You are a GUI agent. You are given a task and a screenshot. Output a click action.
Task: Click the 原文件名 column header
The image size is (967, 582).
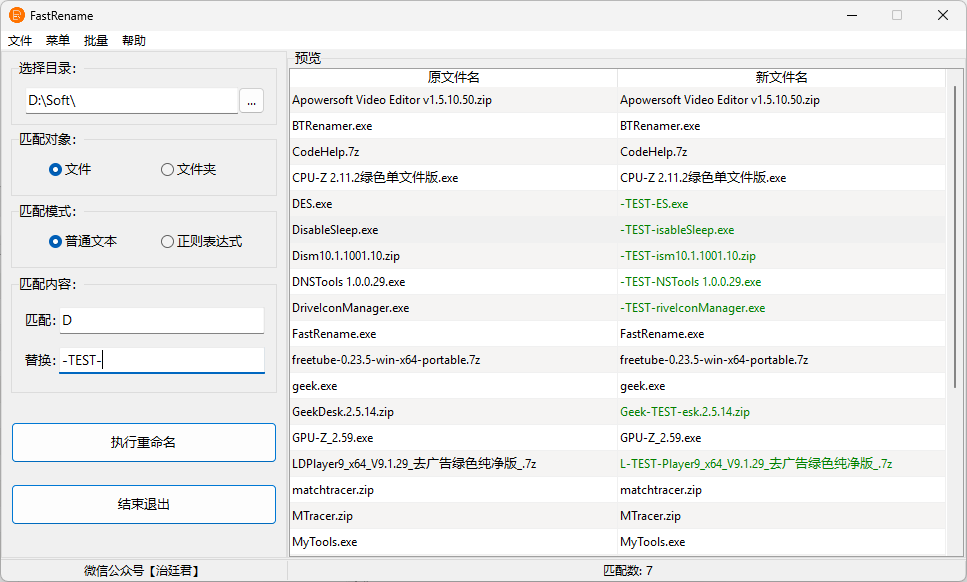(x=453, y=78)
